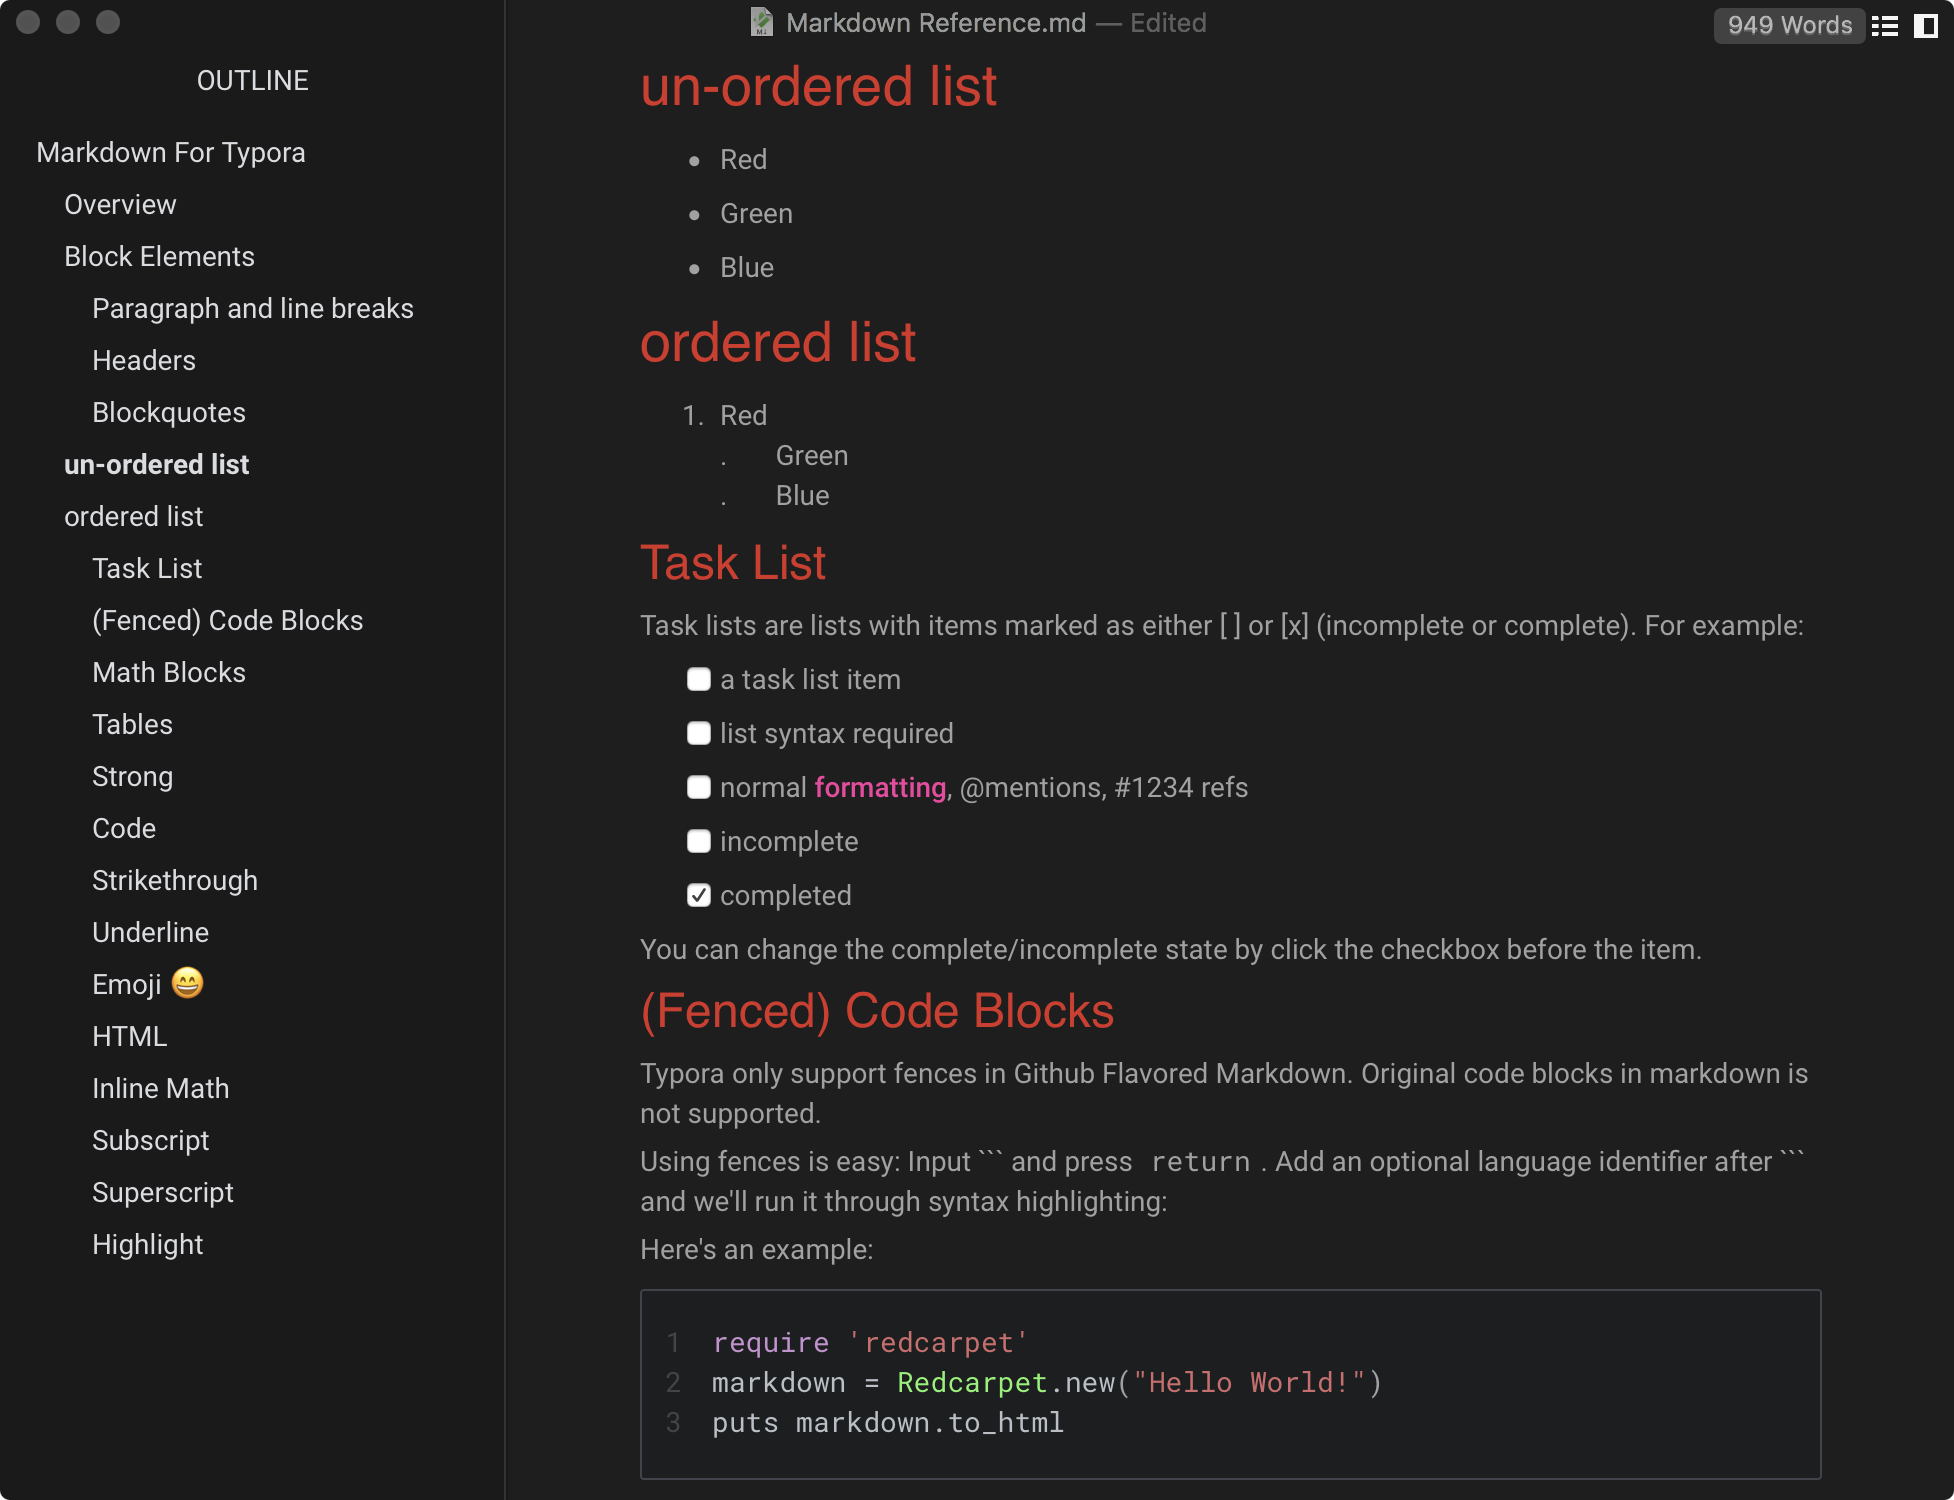
Task: Click 'ordered list' outline entry
Action: point(134,516)
